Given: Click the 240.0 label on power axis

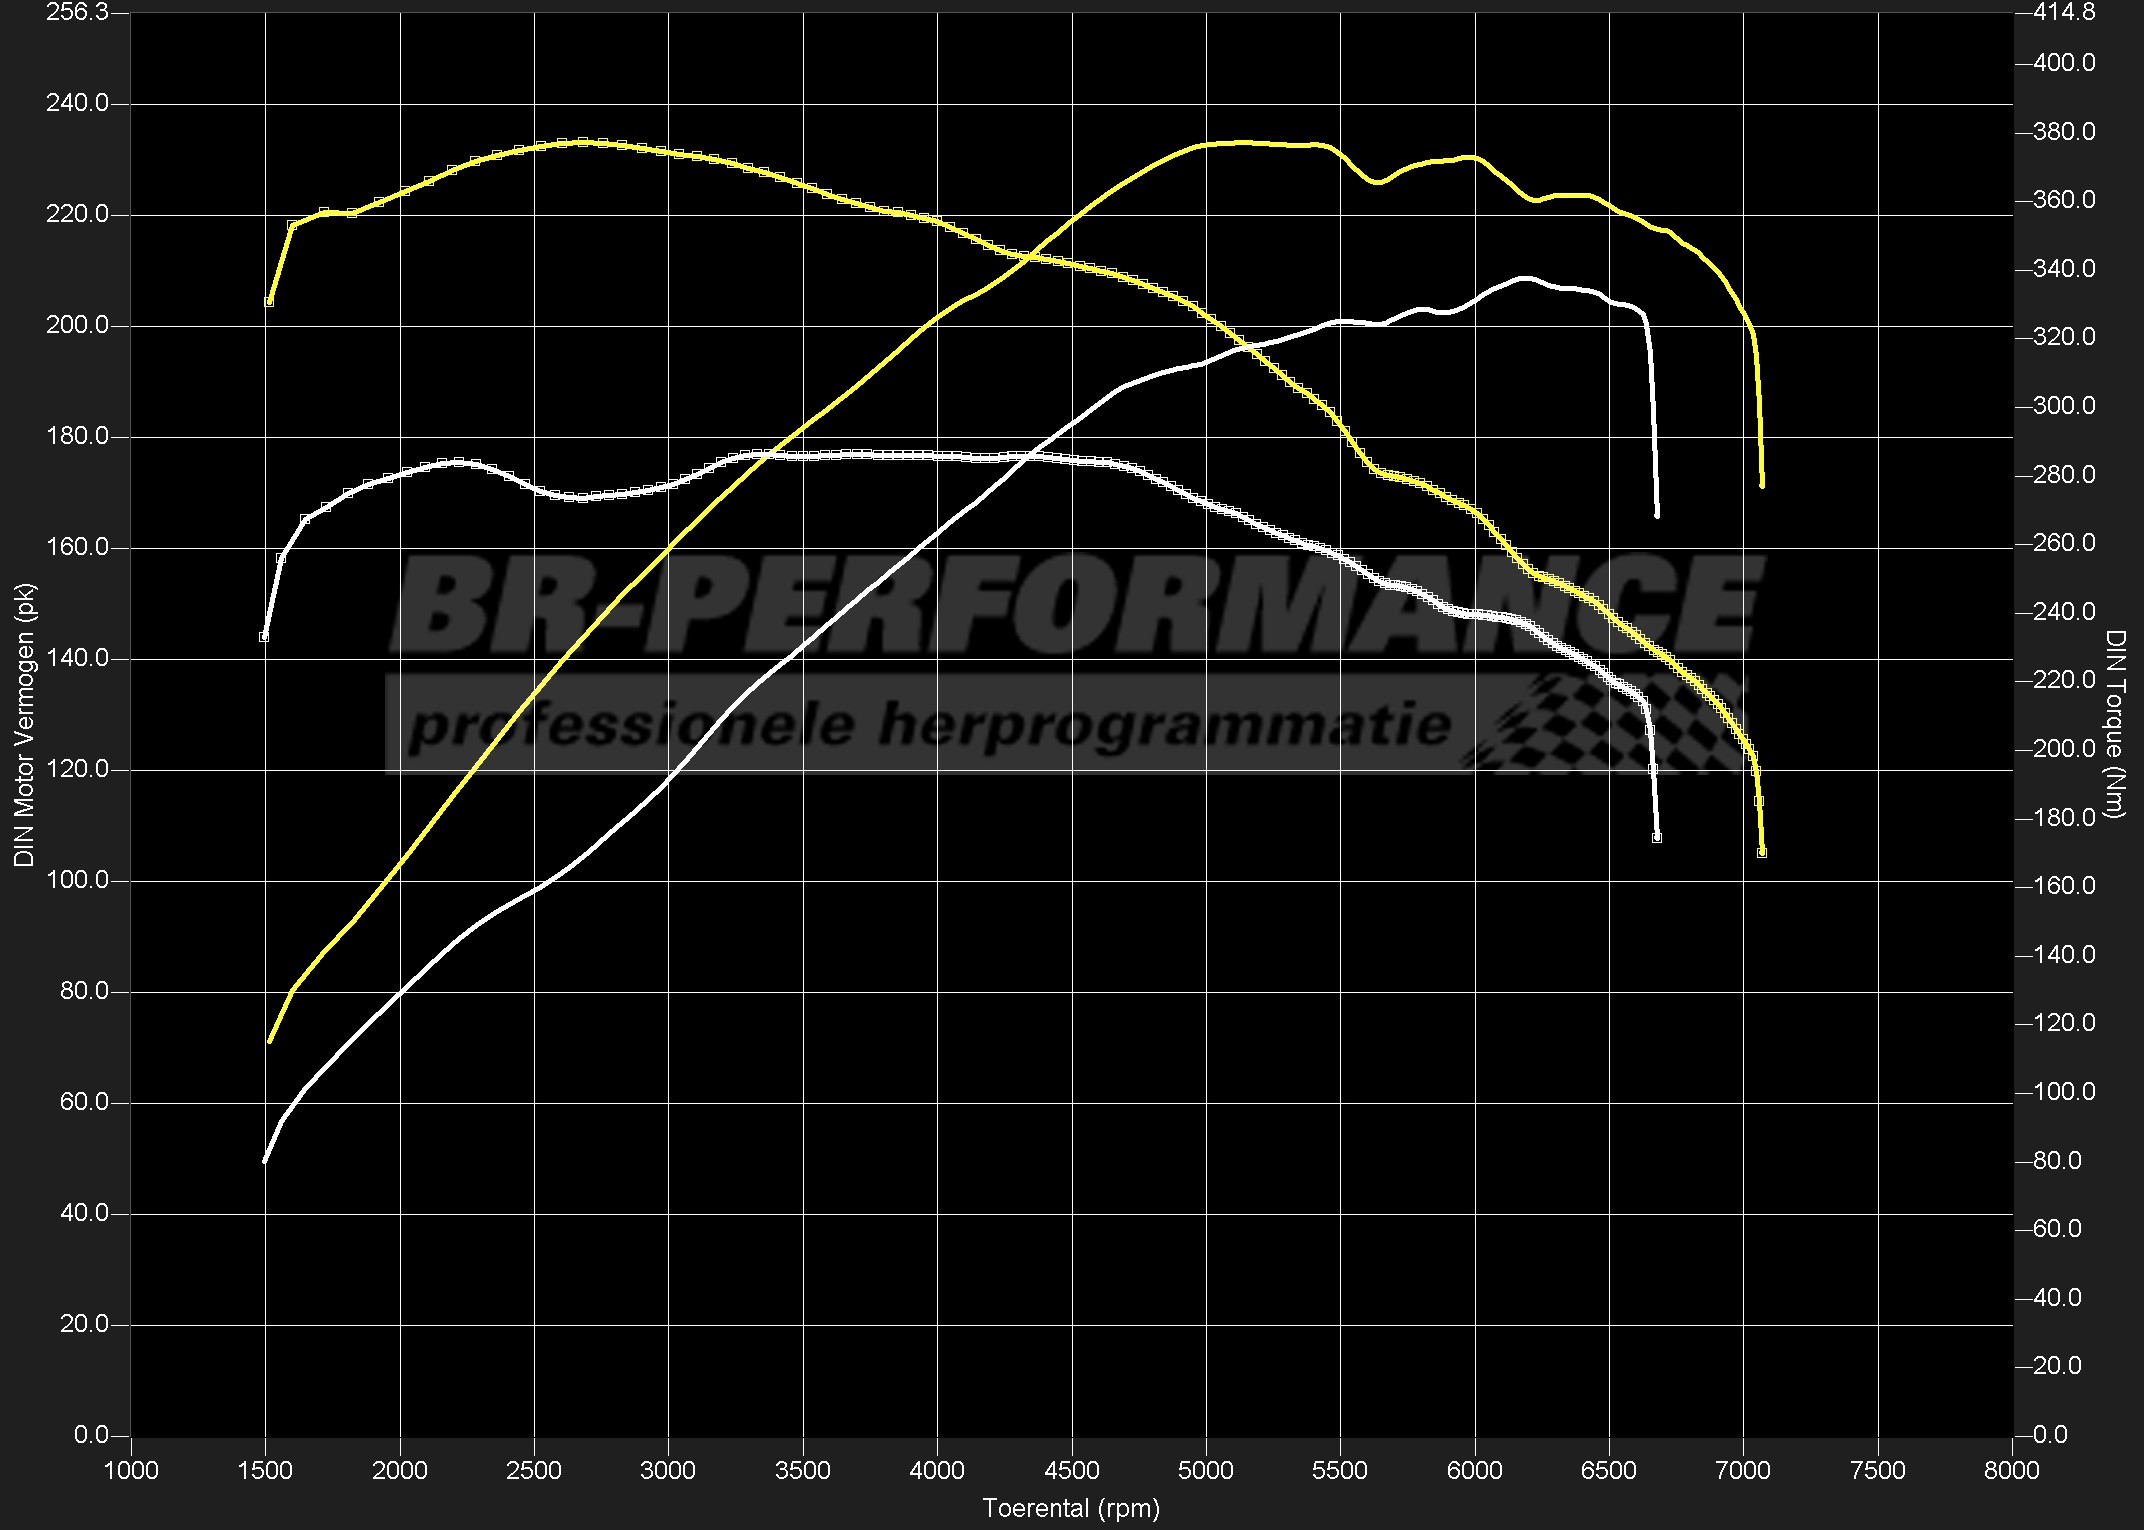Looking at the screenshot, I should click(77, 103).
